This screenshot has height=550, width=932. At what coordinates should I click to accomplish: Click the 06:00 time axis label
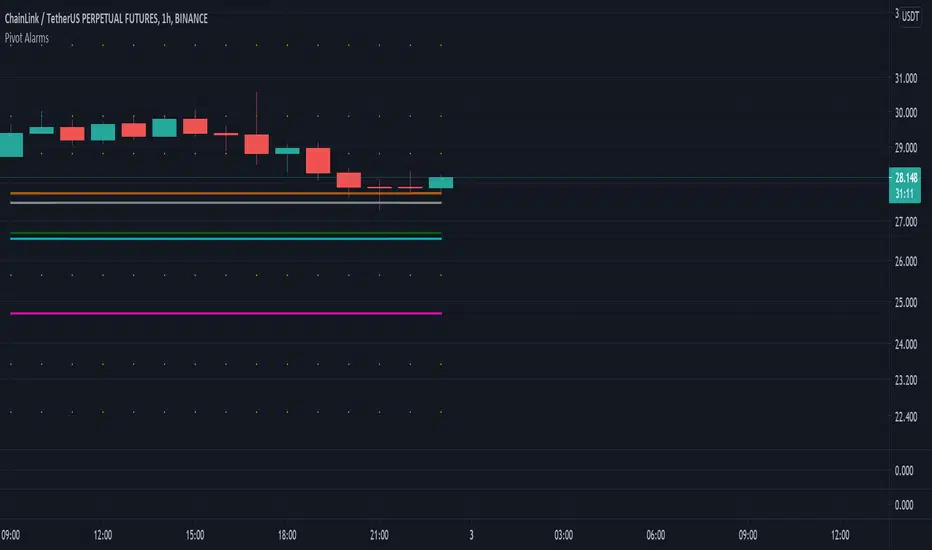[x=656, y=533]
